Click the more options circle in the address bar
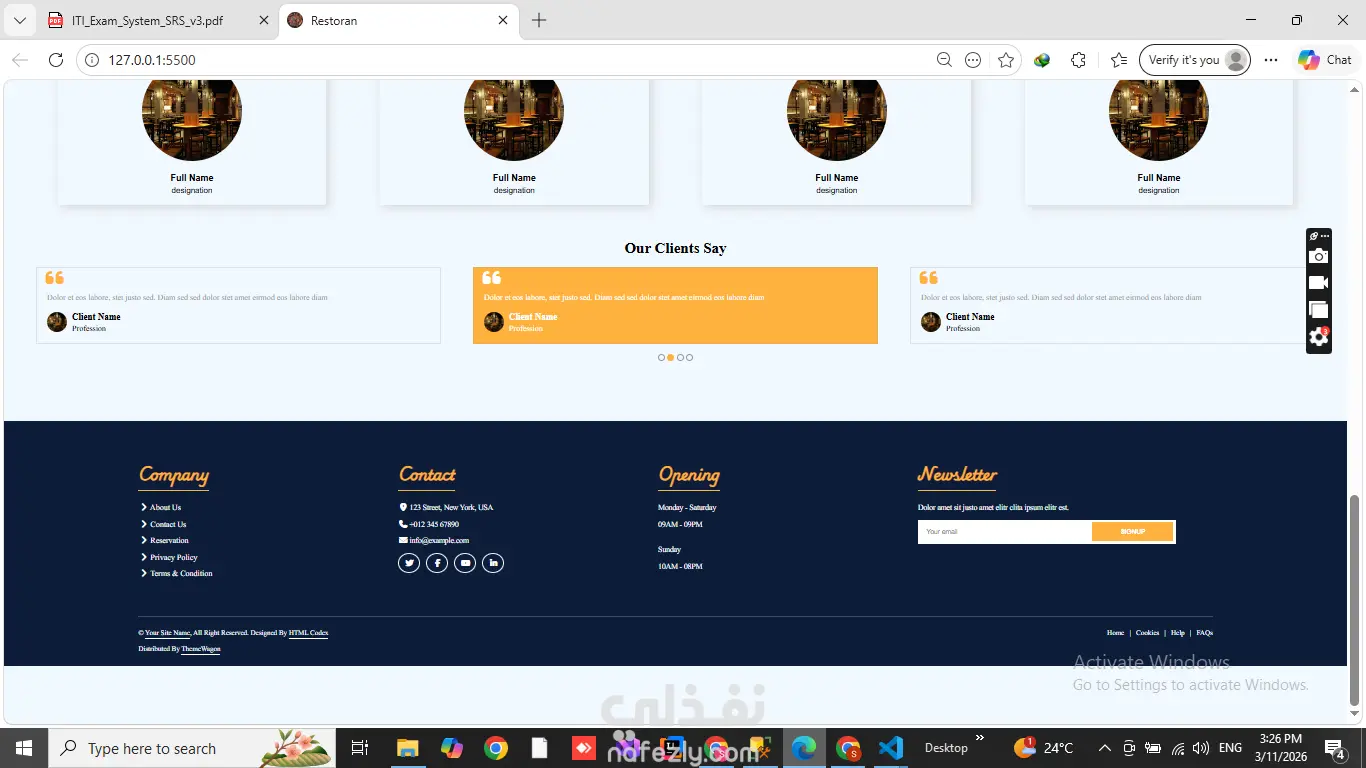 [973, 60]
